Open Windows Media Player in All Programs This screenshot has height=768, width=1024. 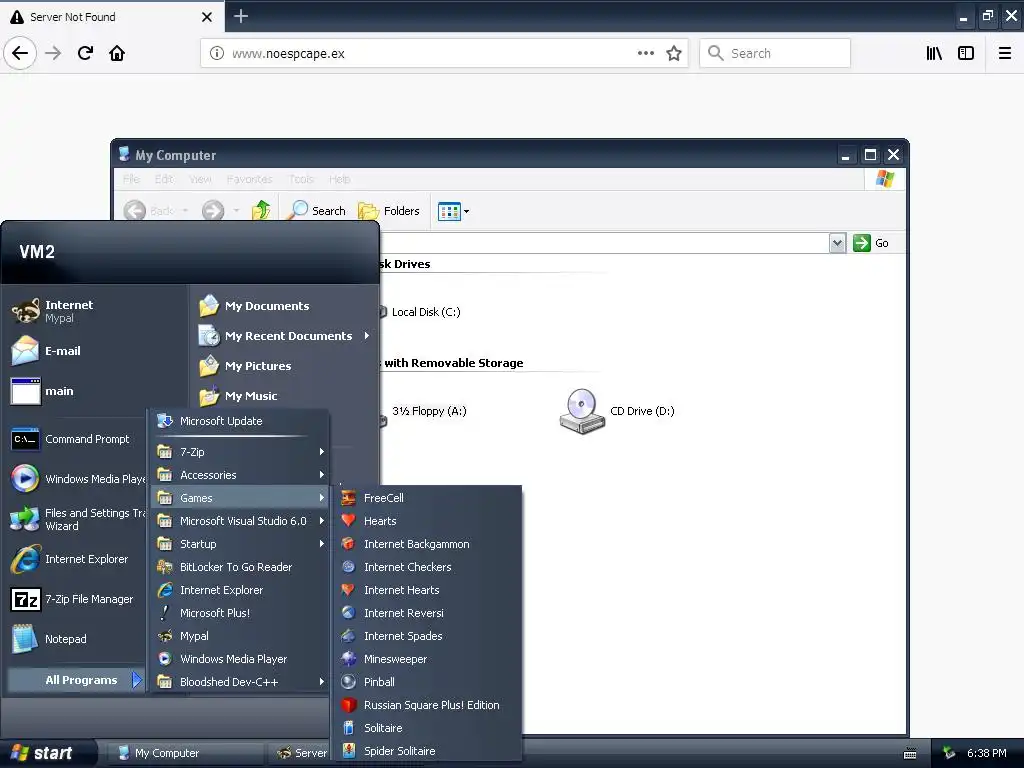tap(240, 658)
